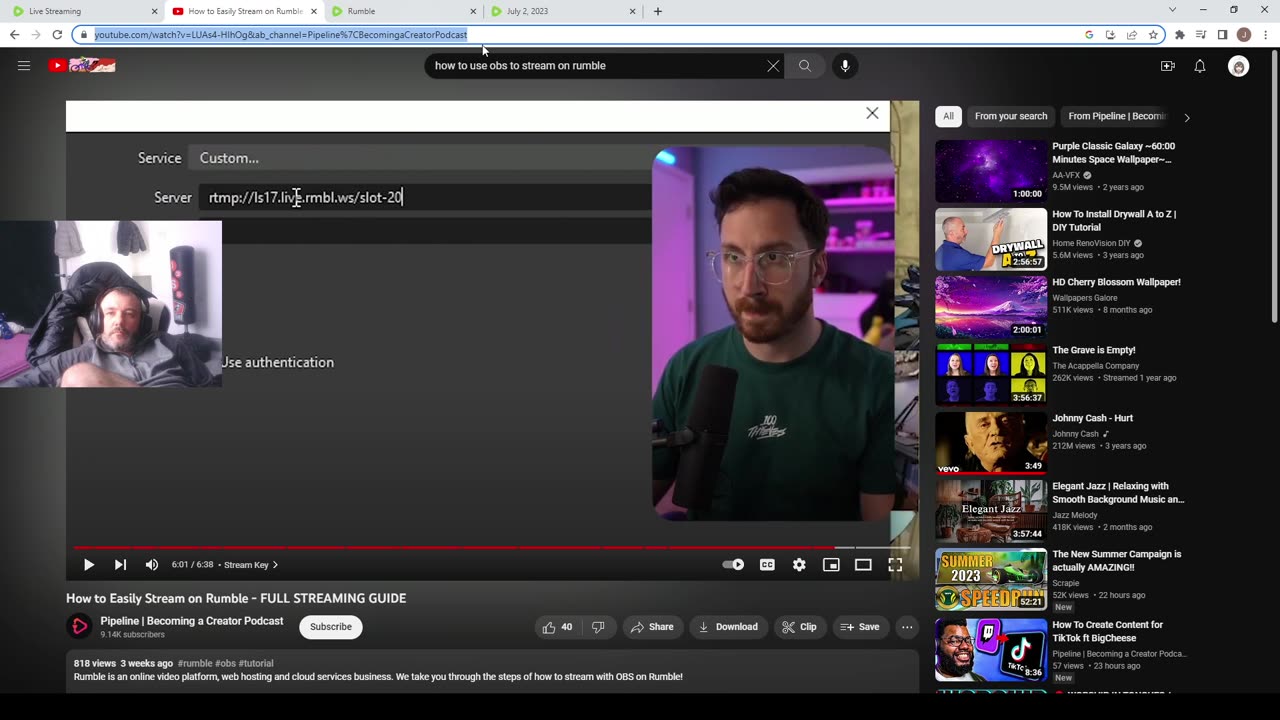Screen dimensions: 1280x720
Task: Click the #rumble hashtag in the description
Action: point(195,663)
